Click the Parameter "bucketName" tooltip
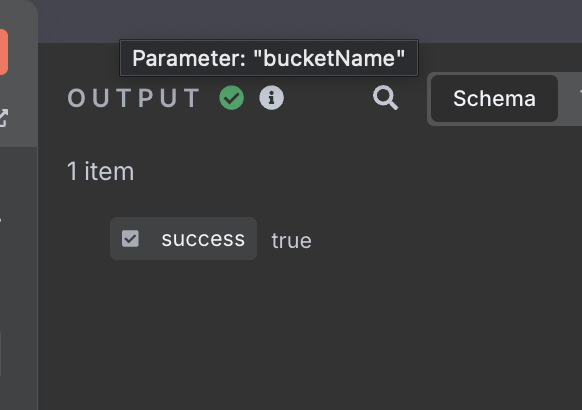582x410 pixels. (269, 58)
